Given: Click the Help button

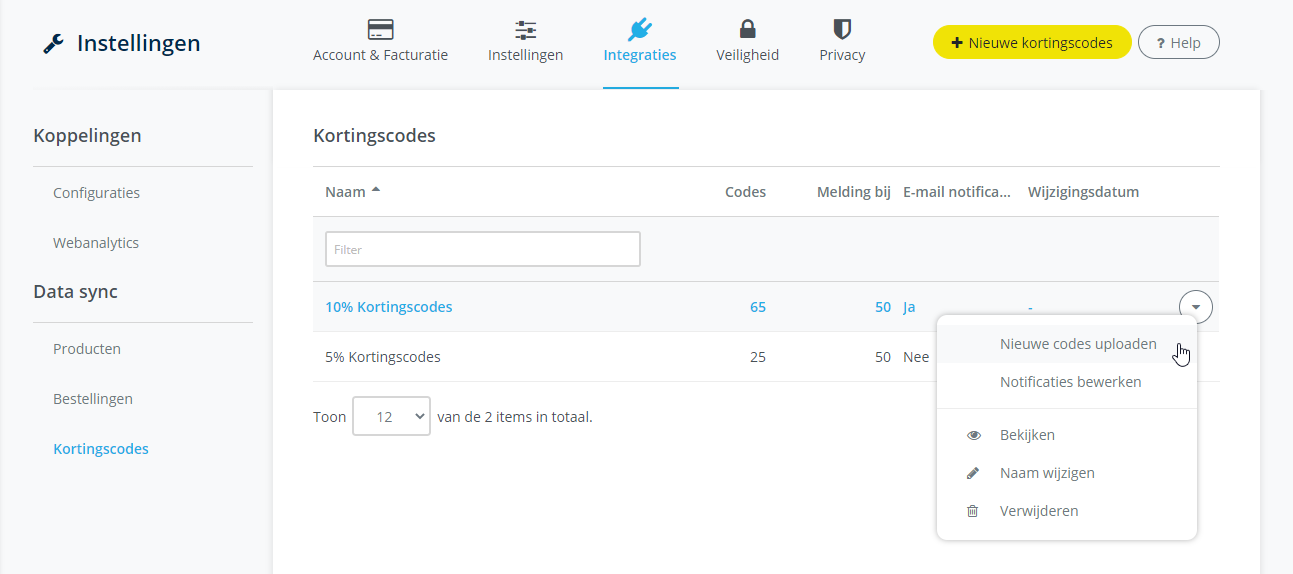Looking at the screenshot, I should [x=1178, y=43].
